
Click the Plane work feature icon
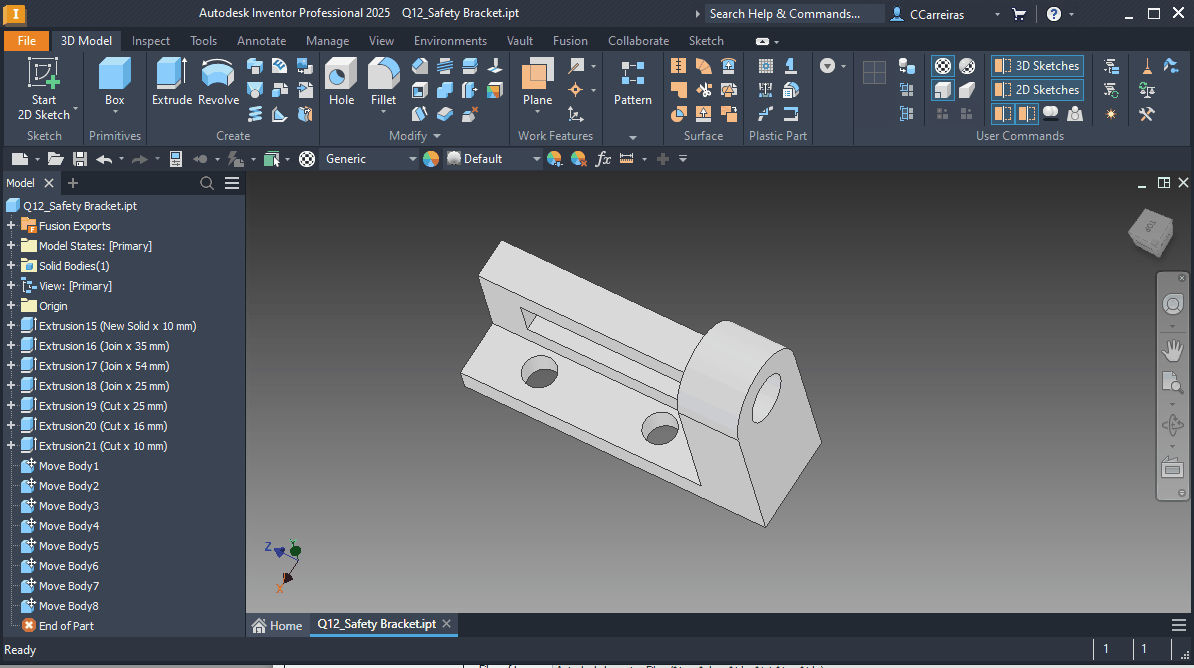pos(536,78)
